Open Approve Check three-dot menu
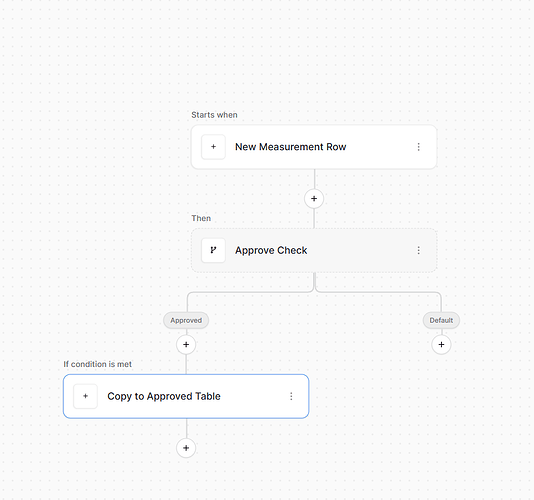The height and width of the screenshot is (500, 534). [x=419, y=250]
